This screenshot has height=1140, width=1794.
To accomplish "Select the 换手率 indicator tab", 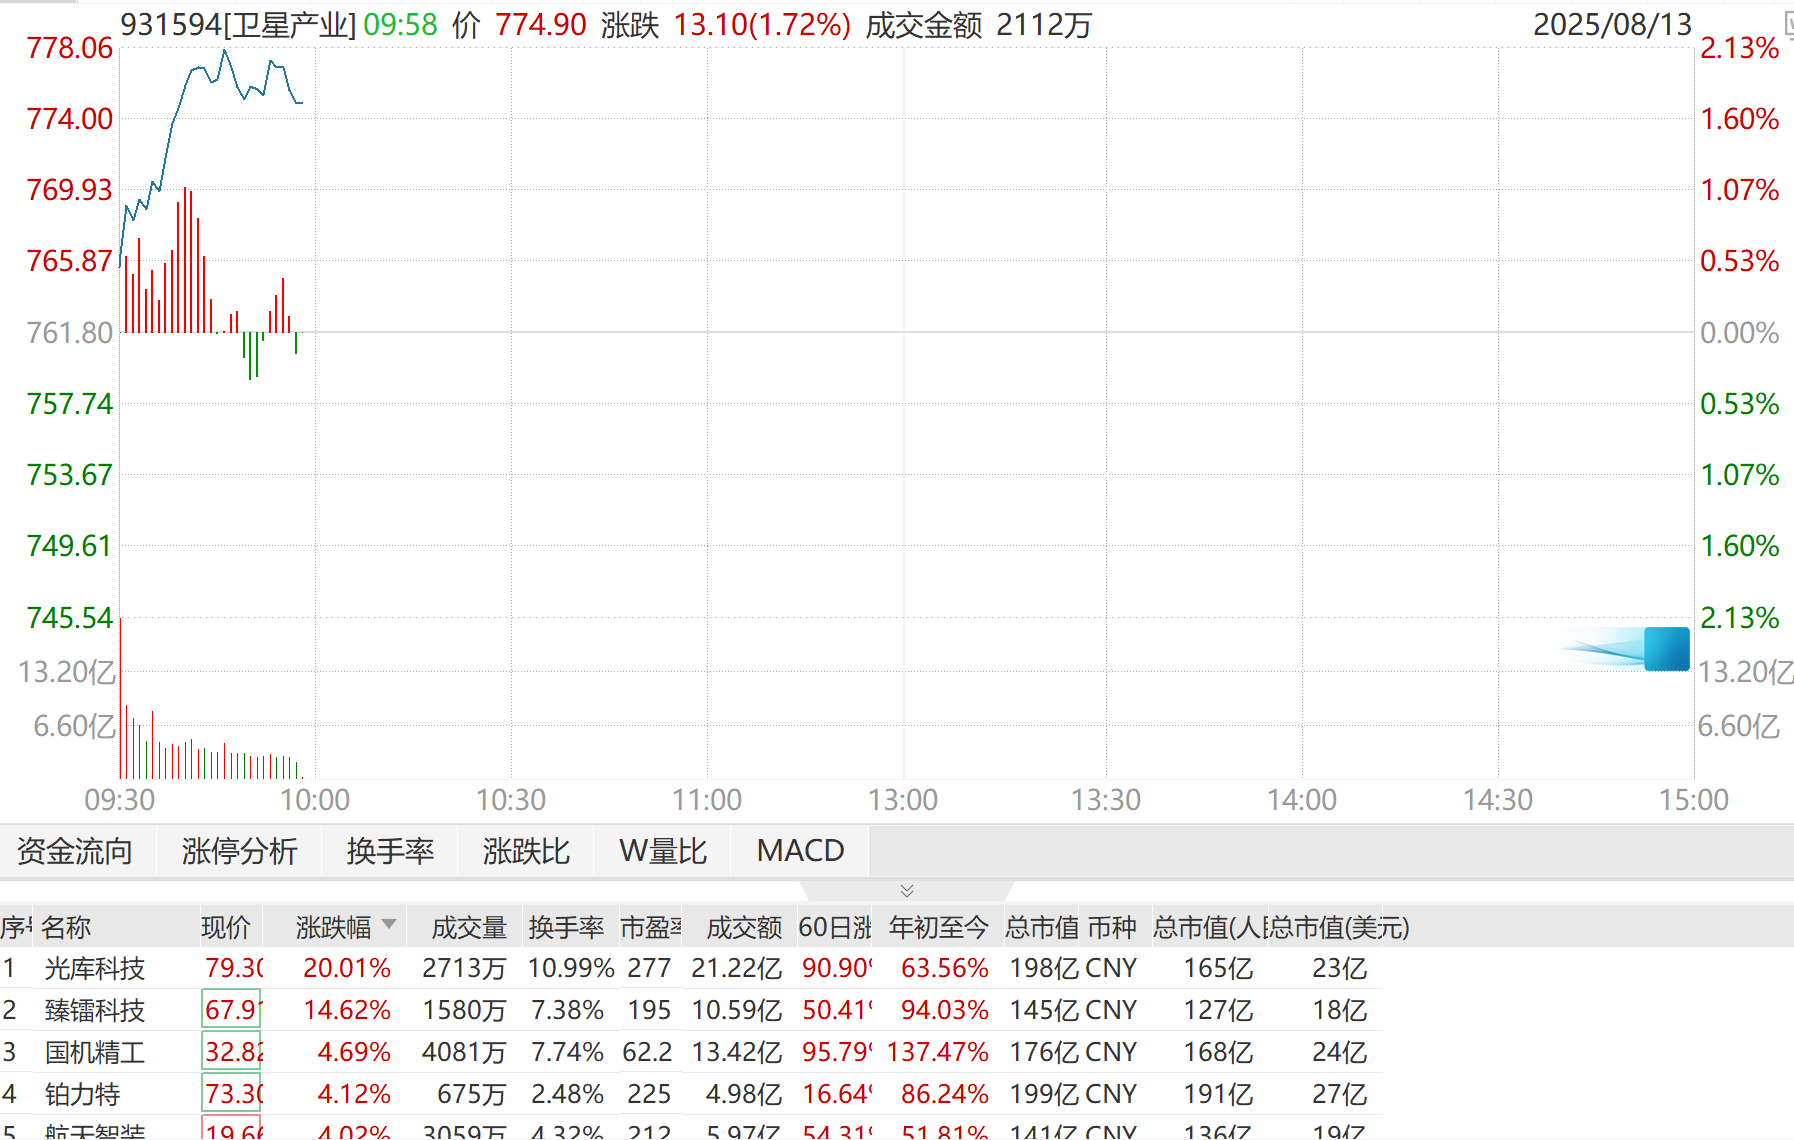I will point(390,851).
